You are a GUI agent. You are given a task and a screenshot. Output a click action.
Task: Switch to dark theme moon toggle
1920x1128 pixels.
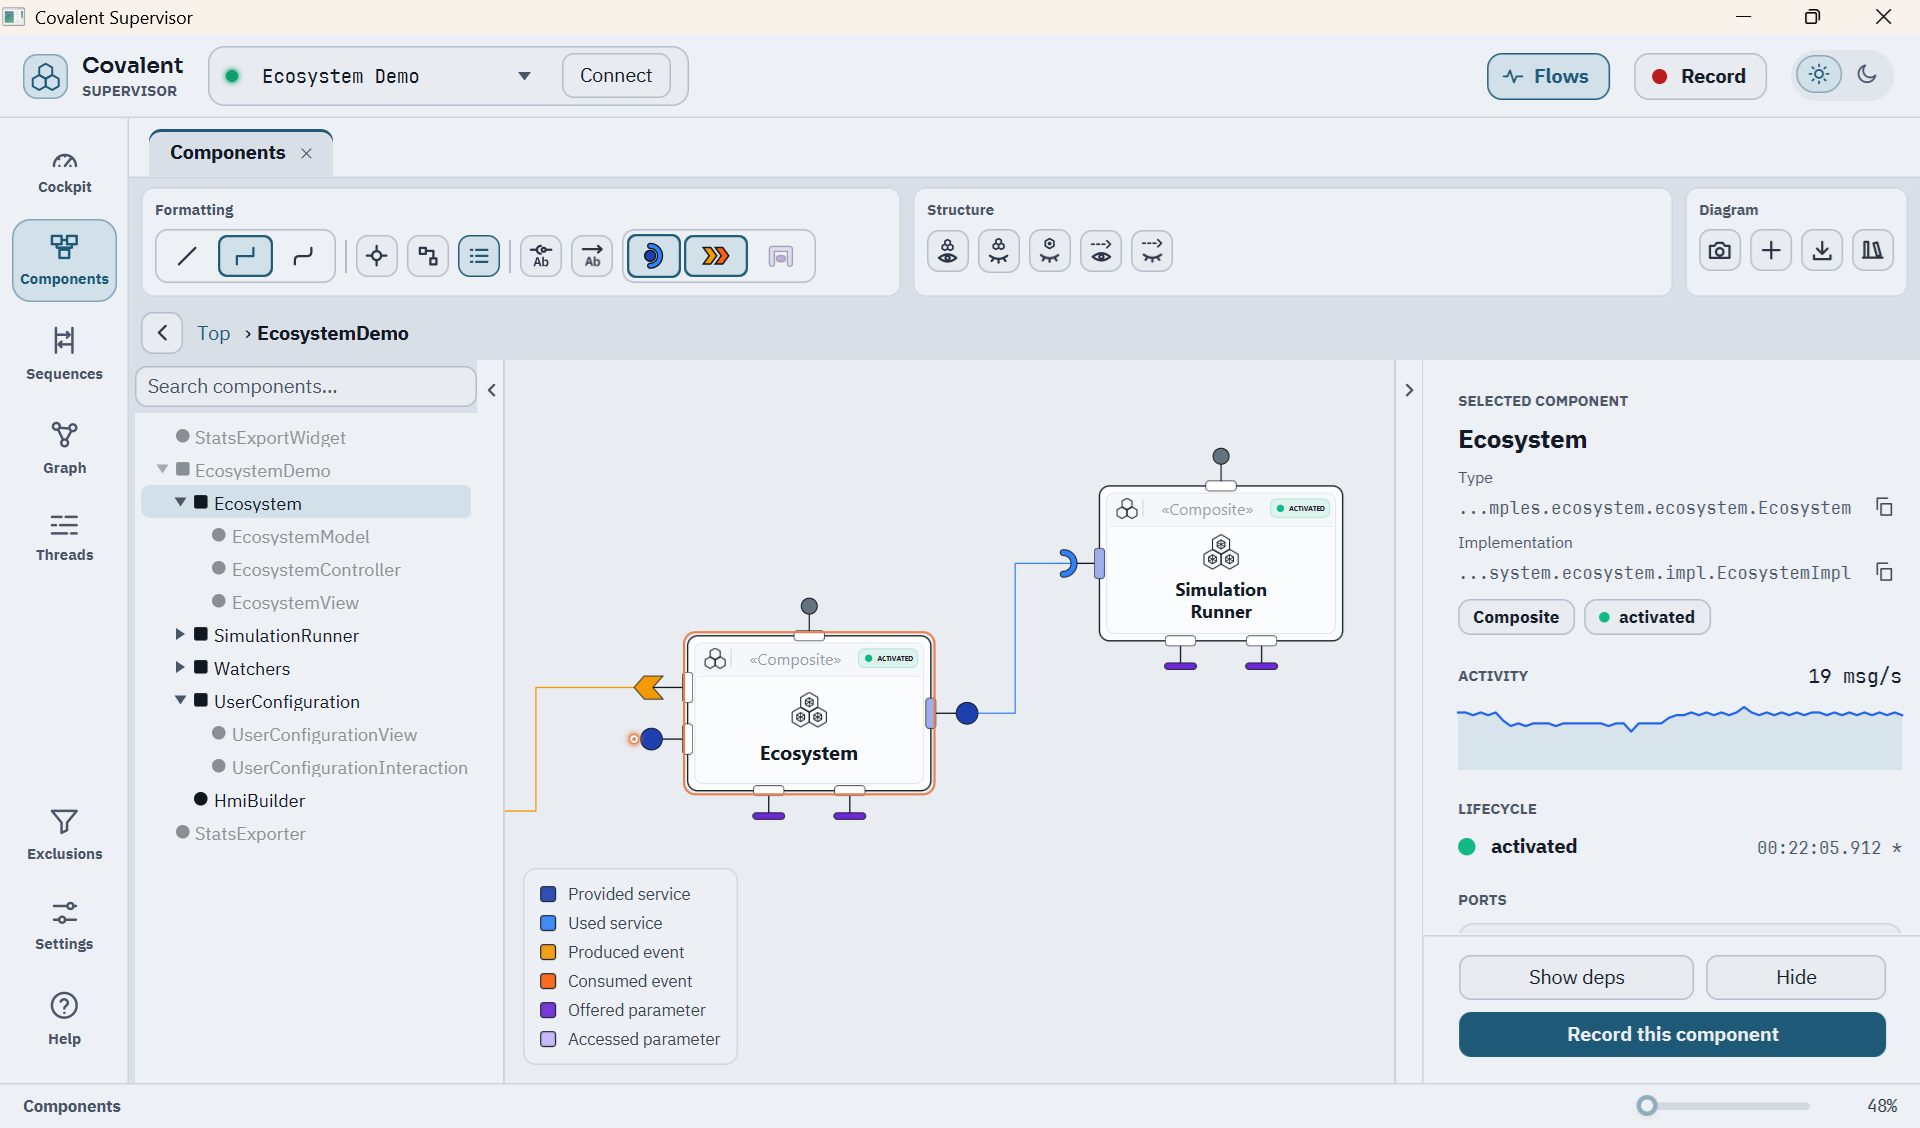tap(1867, 75)
